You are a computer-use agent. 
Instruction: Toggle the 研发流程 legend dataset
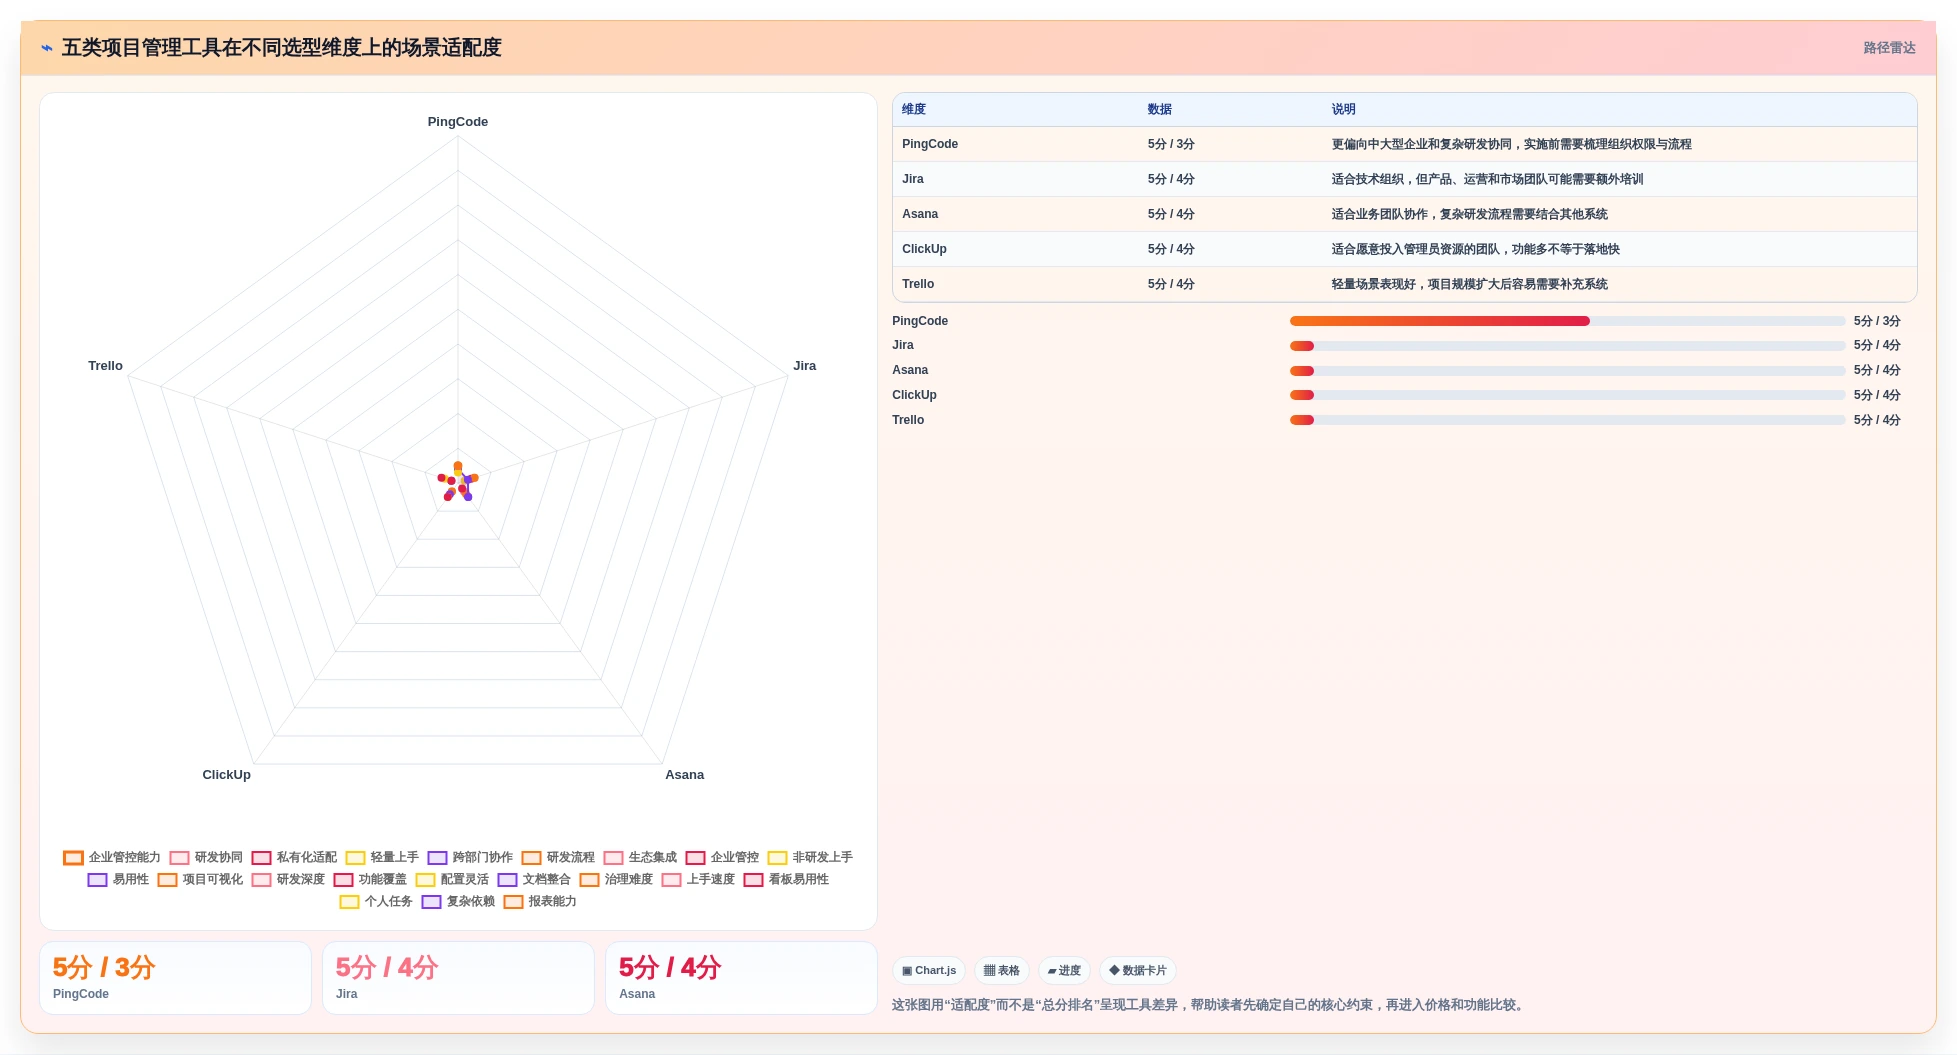point(558,858)
